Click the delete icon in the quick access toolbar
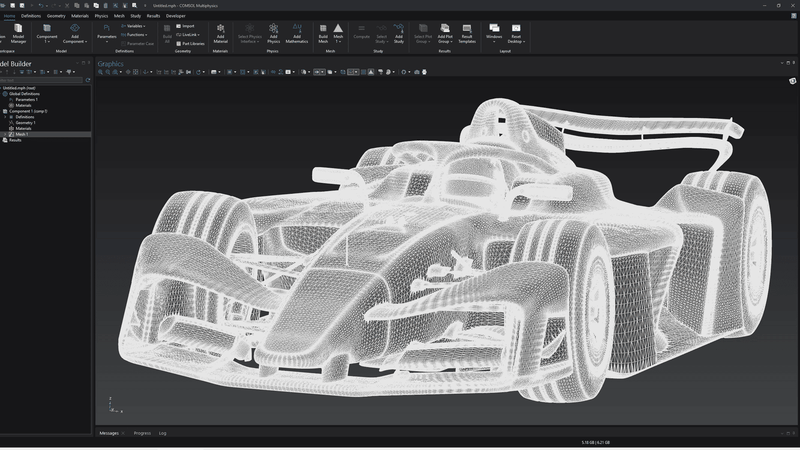Screen dimensions: 800x450 [106, 6]
